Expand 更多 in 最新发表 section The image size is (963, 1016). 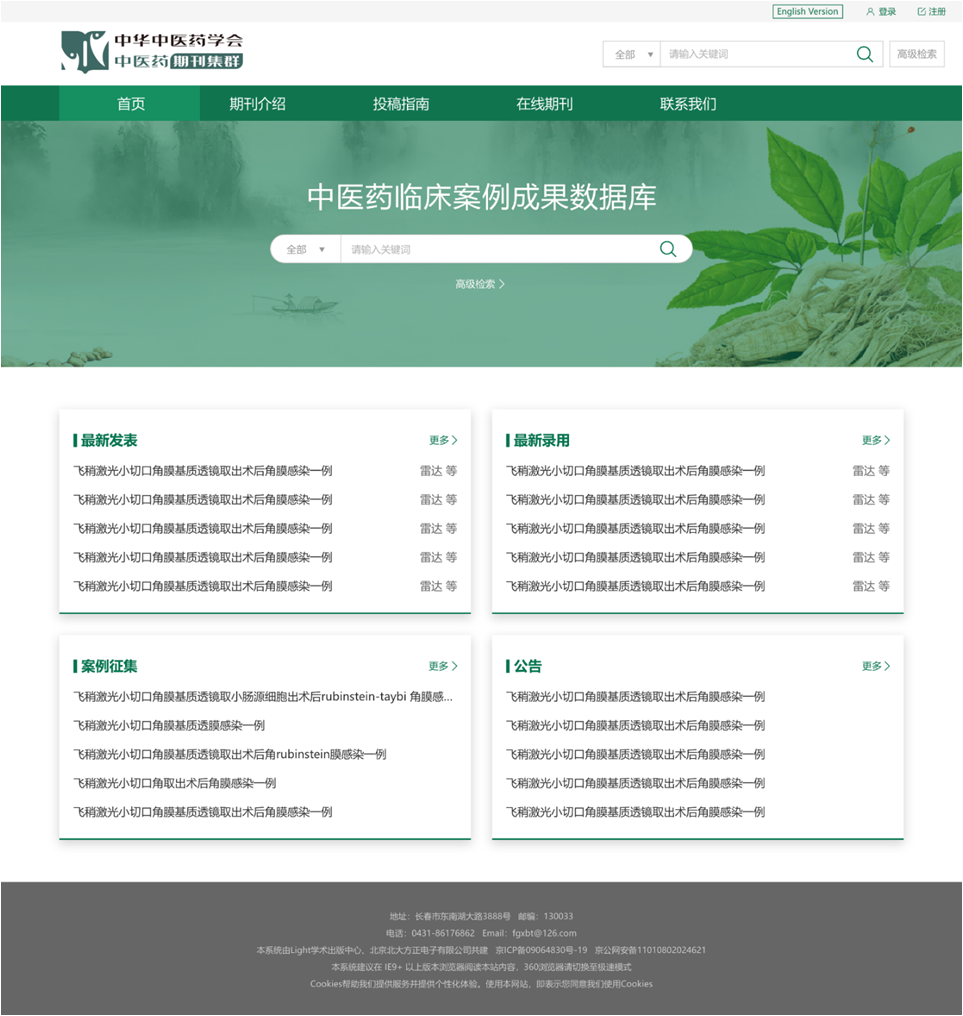pyautogui.click(x=443, y=440)
